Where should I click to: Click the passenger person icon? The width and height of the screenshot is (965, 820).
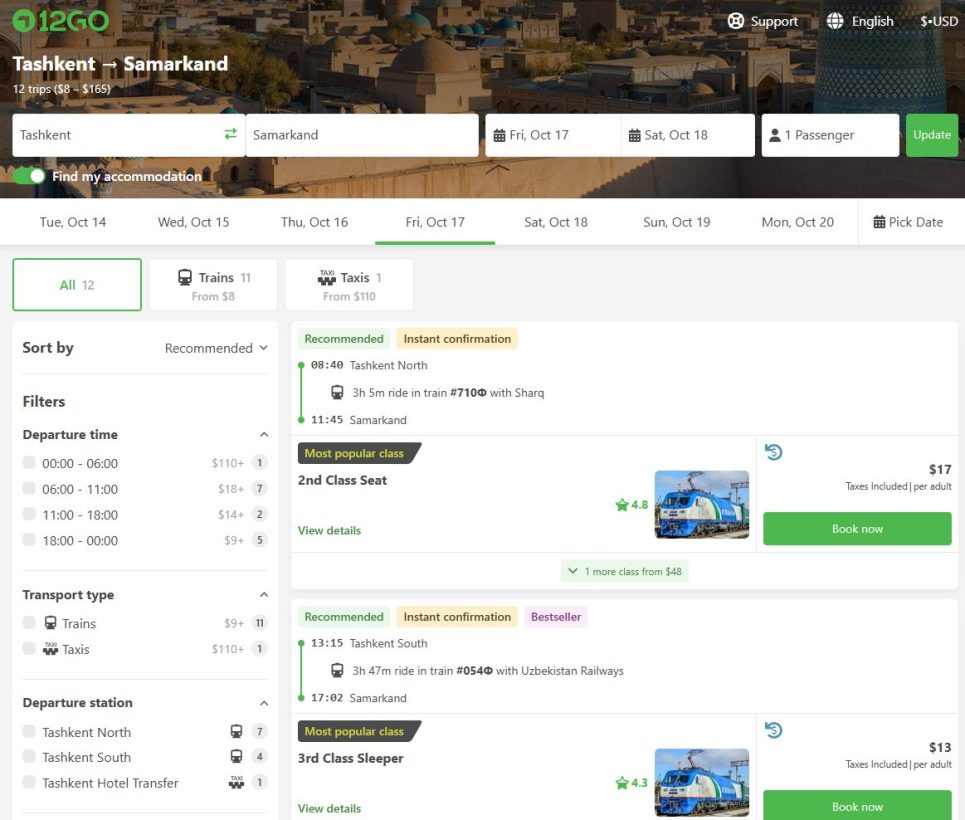click(x=774, y=135)
